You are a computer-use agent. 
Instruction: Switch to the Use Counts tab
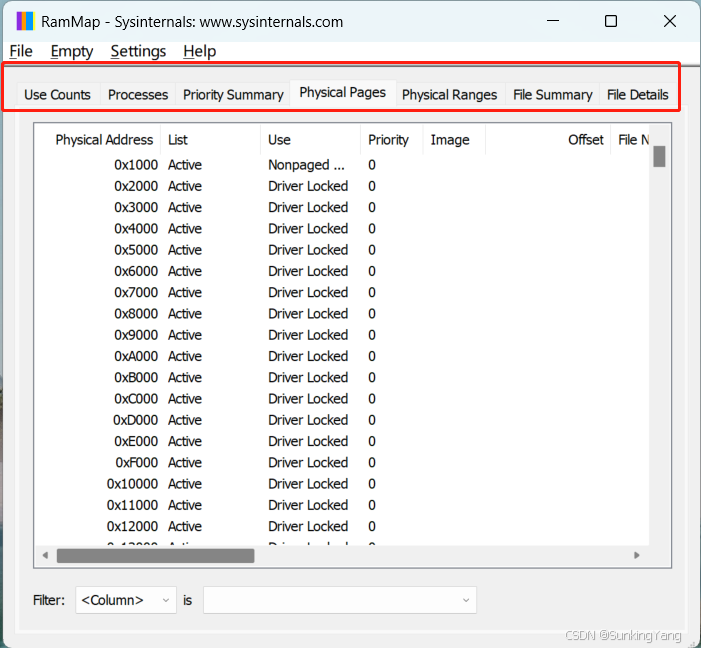tap(57, 94)
